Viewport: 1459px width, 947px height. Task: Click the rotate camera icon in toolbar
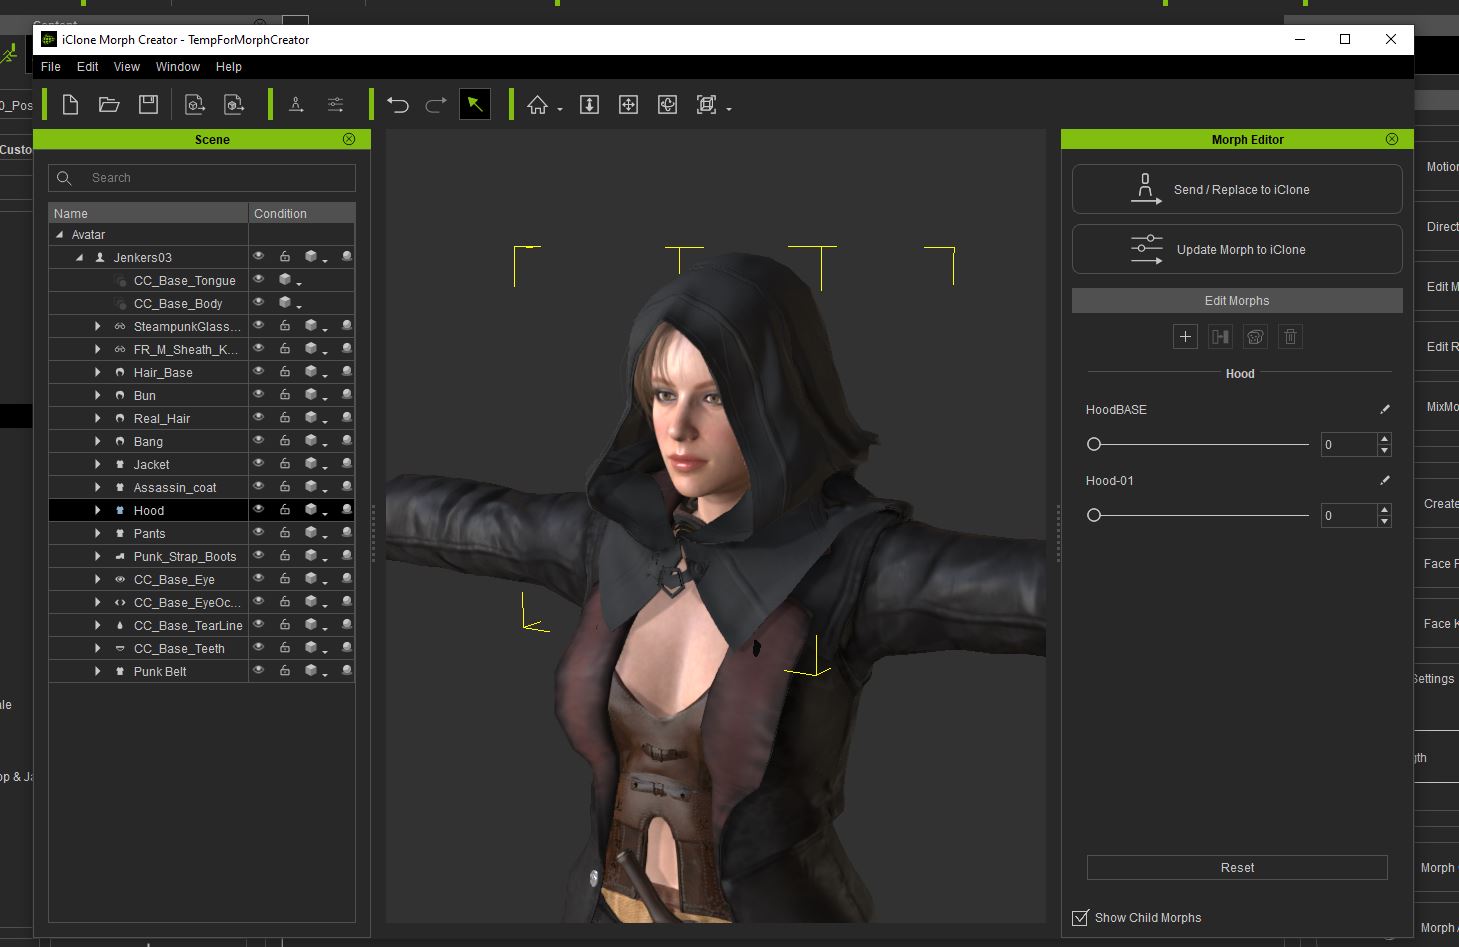[x=667, y=104]
